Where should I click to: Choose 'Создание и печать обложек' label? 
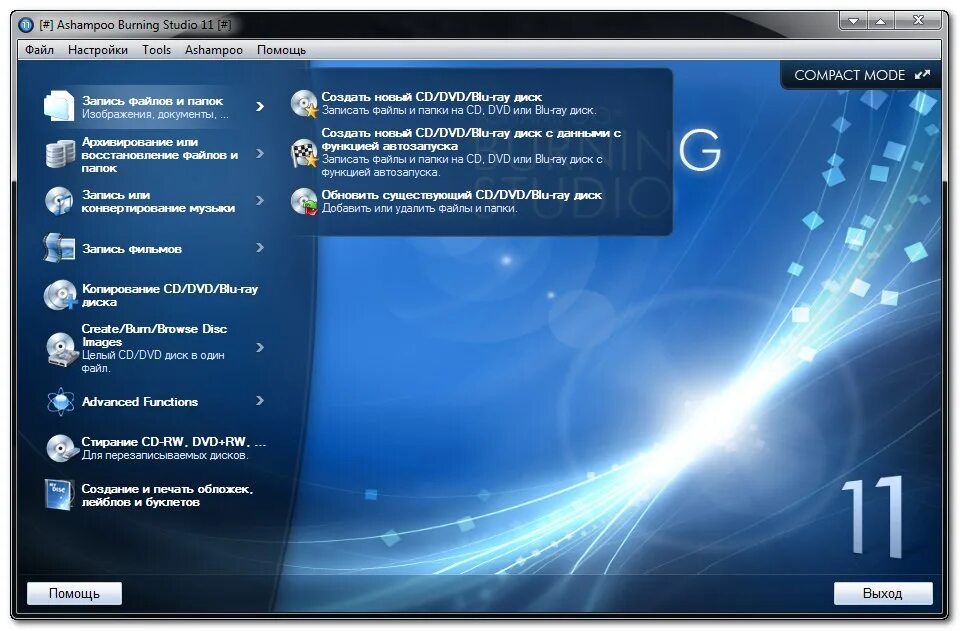(x=167, y=495)
